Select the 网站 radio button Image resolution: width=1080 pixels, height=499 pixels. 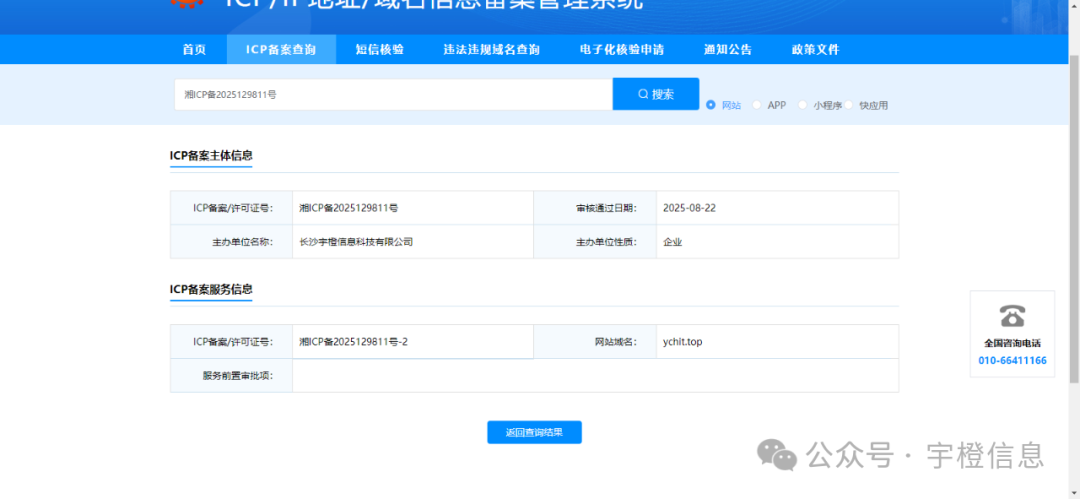click(711, 105)
